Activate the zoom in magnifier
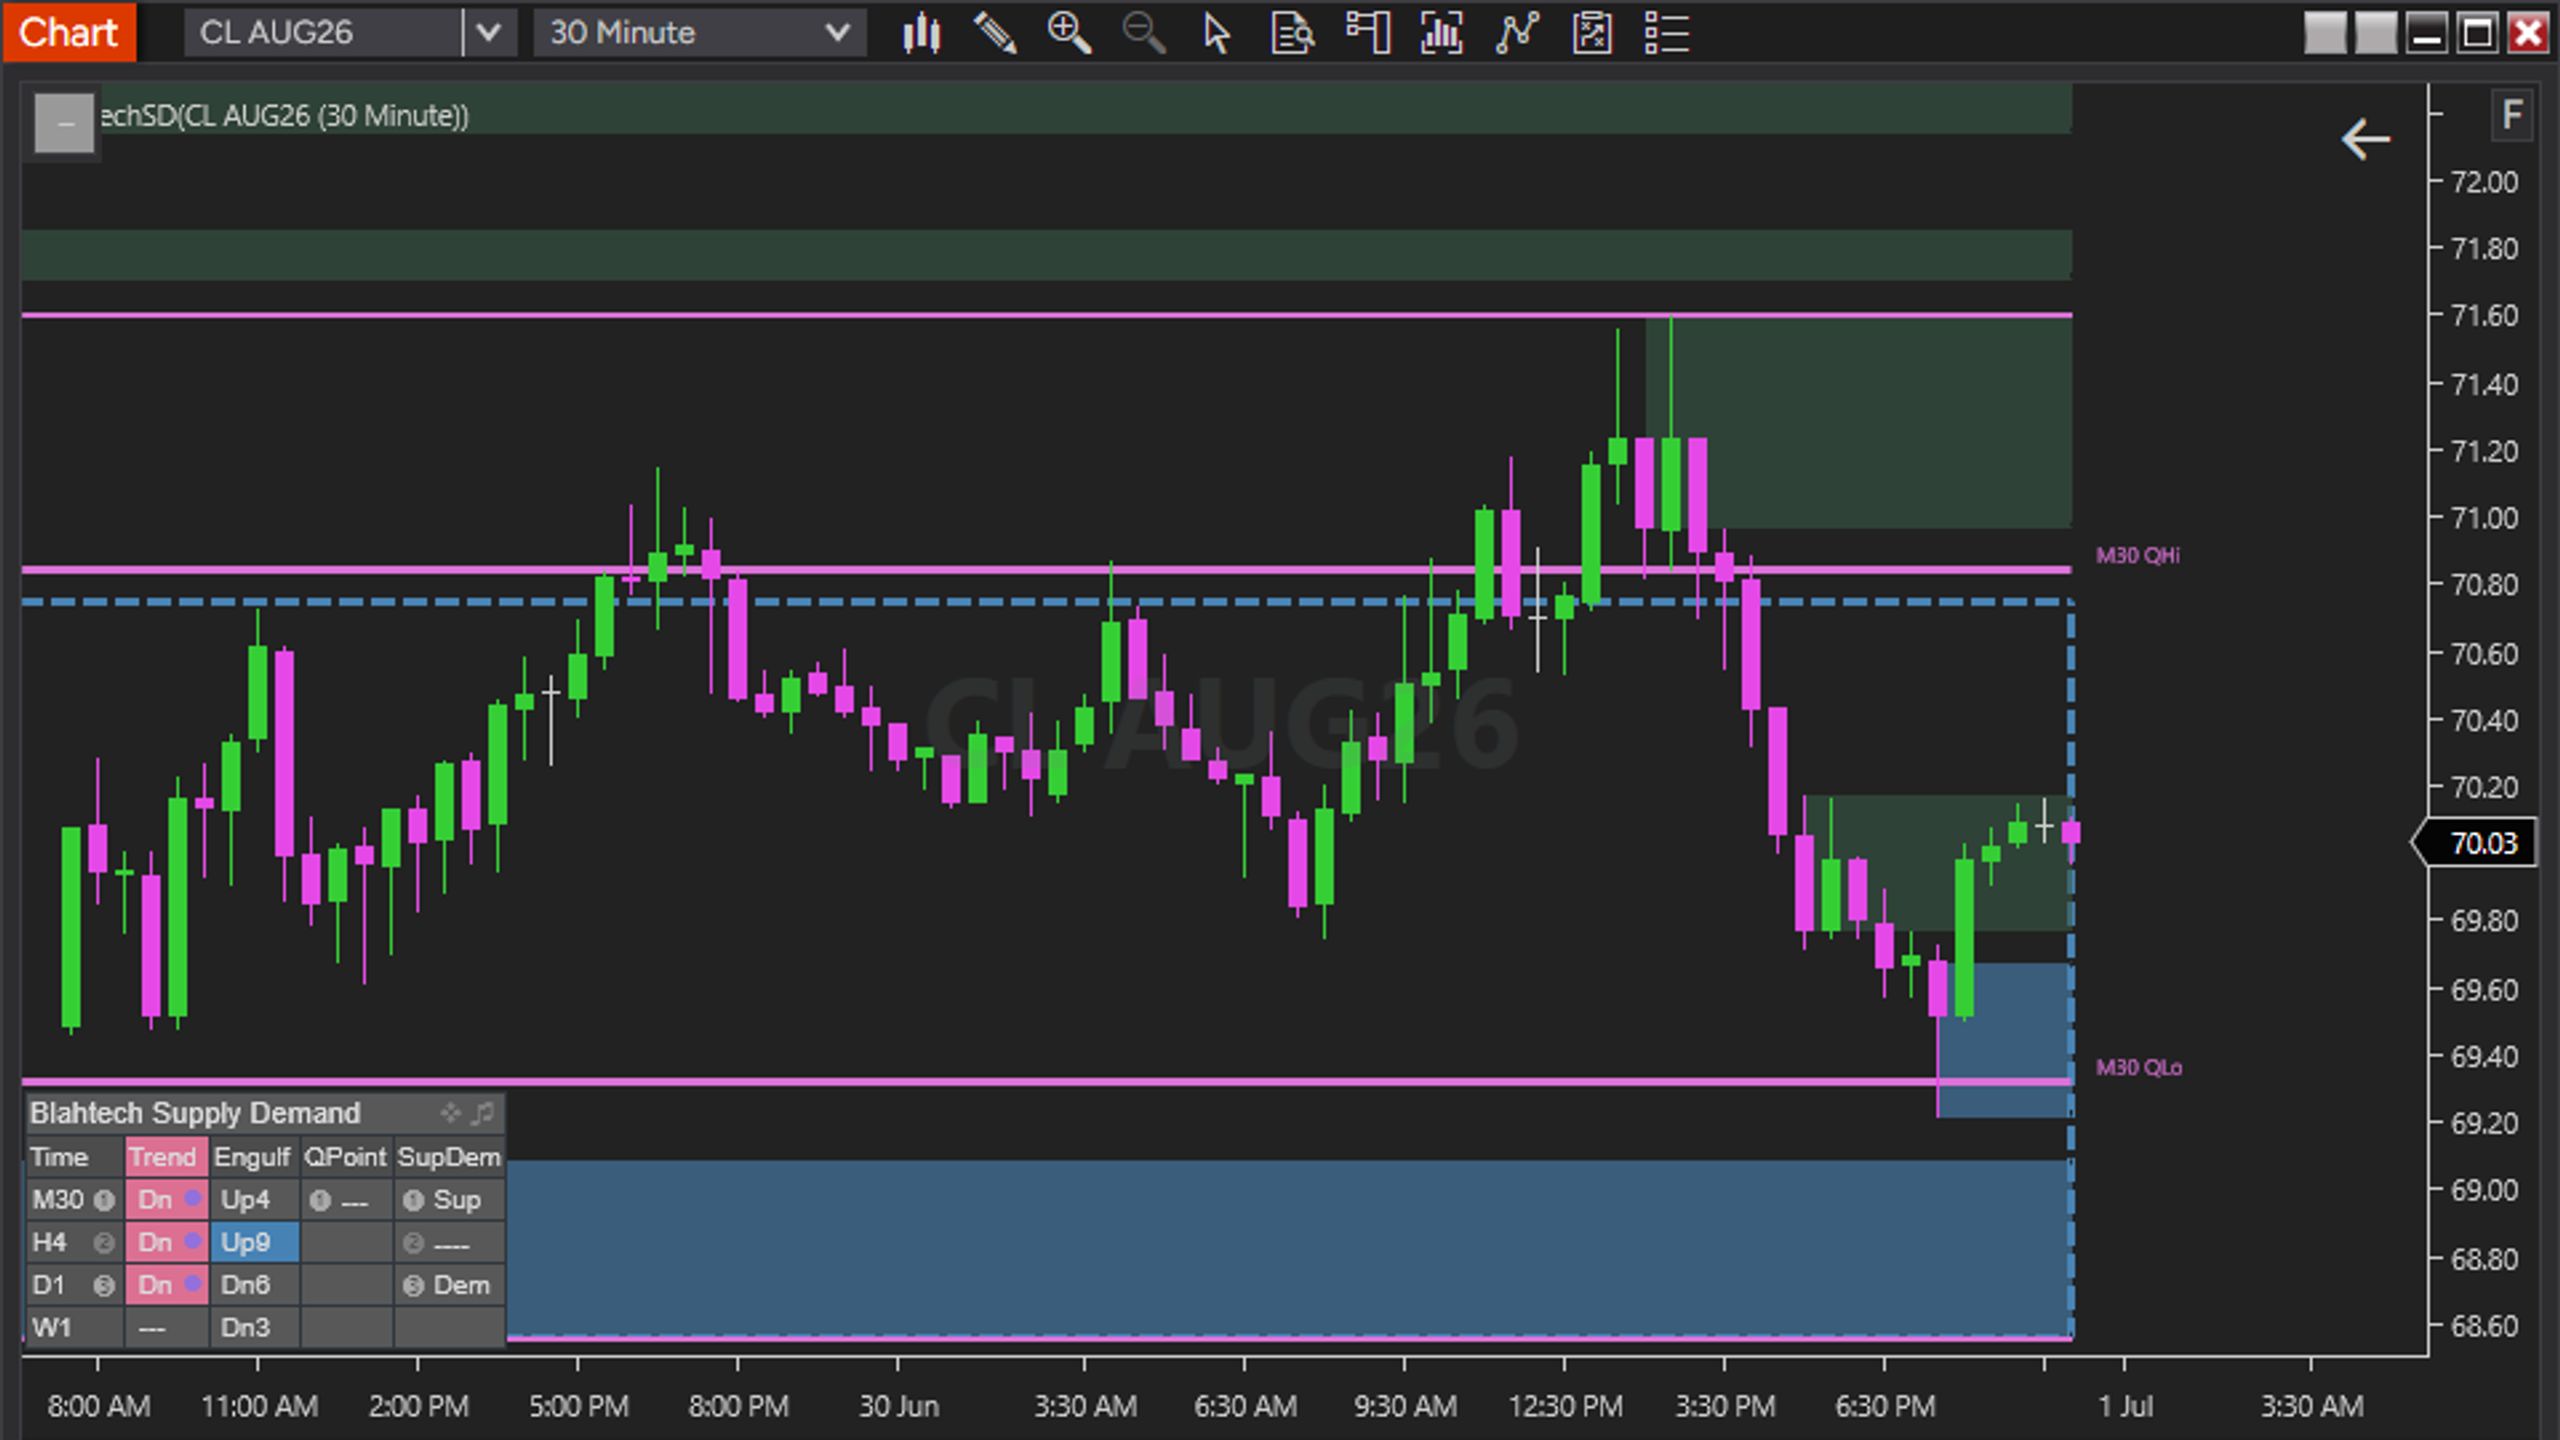The width and height of the screenshot is (2560, 1440). (1069, 33)
